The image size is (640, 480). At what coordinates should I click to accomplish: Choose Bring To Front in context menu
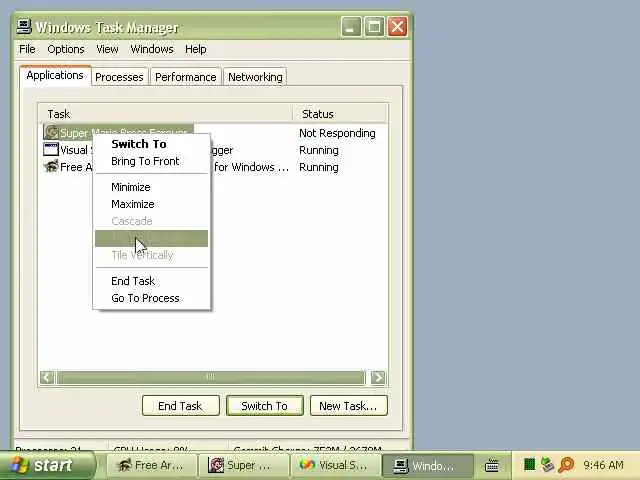point(151,161)
